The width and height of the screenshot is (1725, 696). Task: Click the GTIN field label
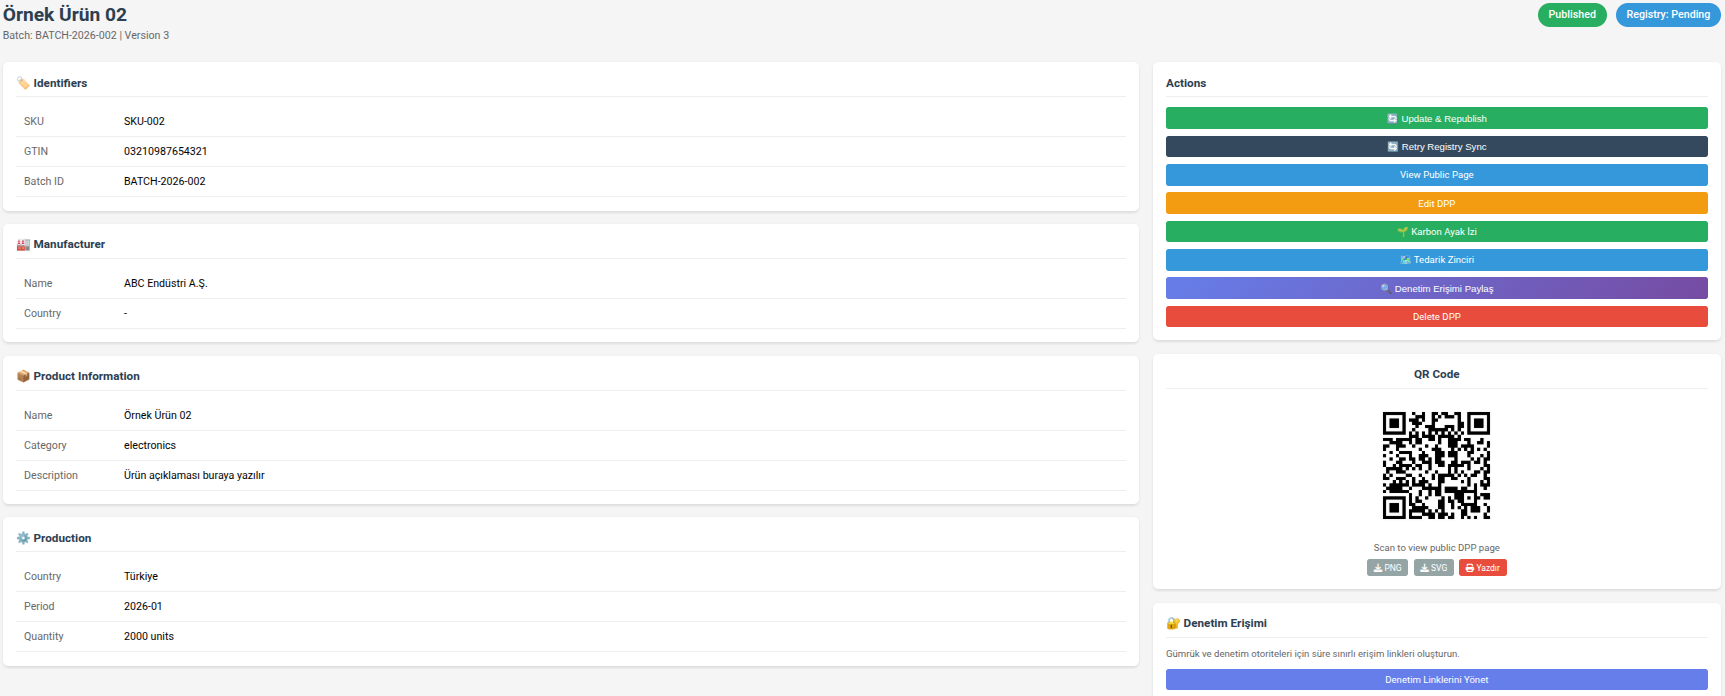click(36, 151)
